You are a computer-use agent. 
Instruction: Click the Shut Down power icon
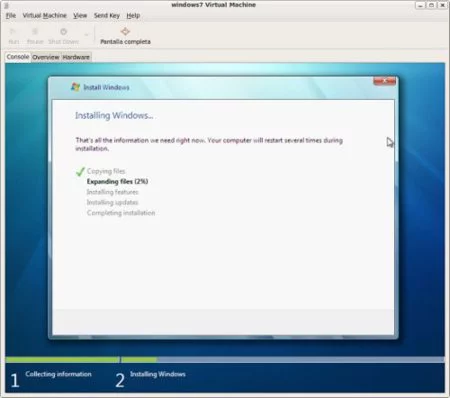(63, 32)
